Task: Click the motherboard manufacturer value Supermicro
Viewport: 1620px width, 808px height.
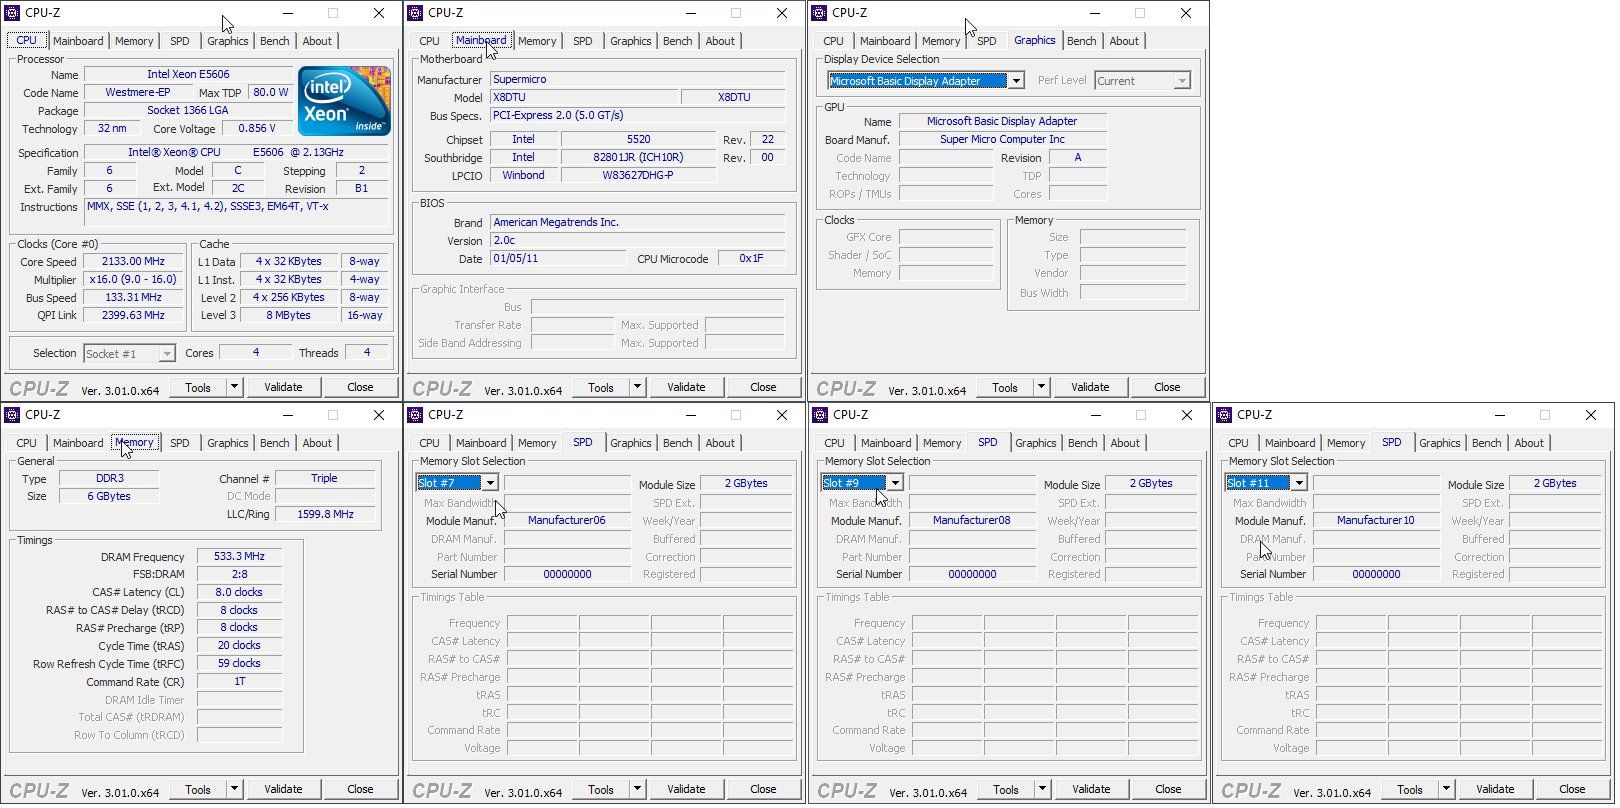Action: click(637, 80)
